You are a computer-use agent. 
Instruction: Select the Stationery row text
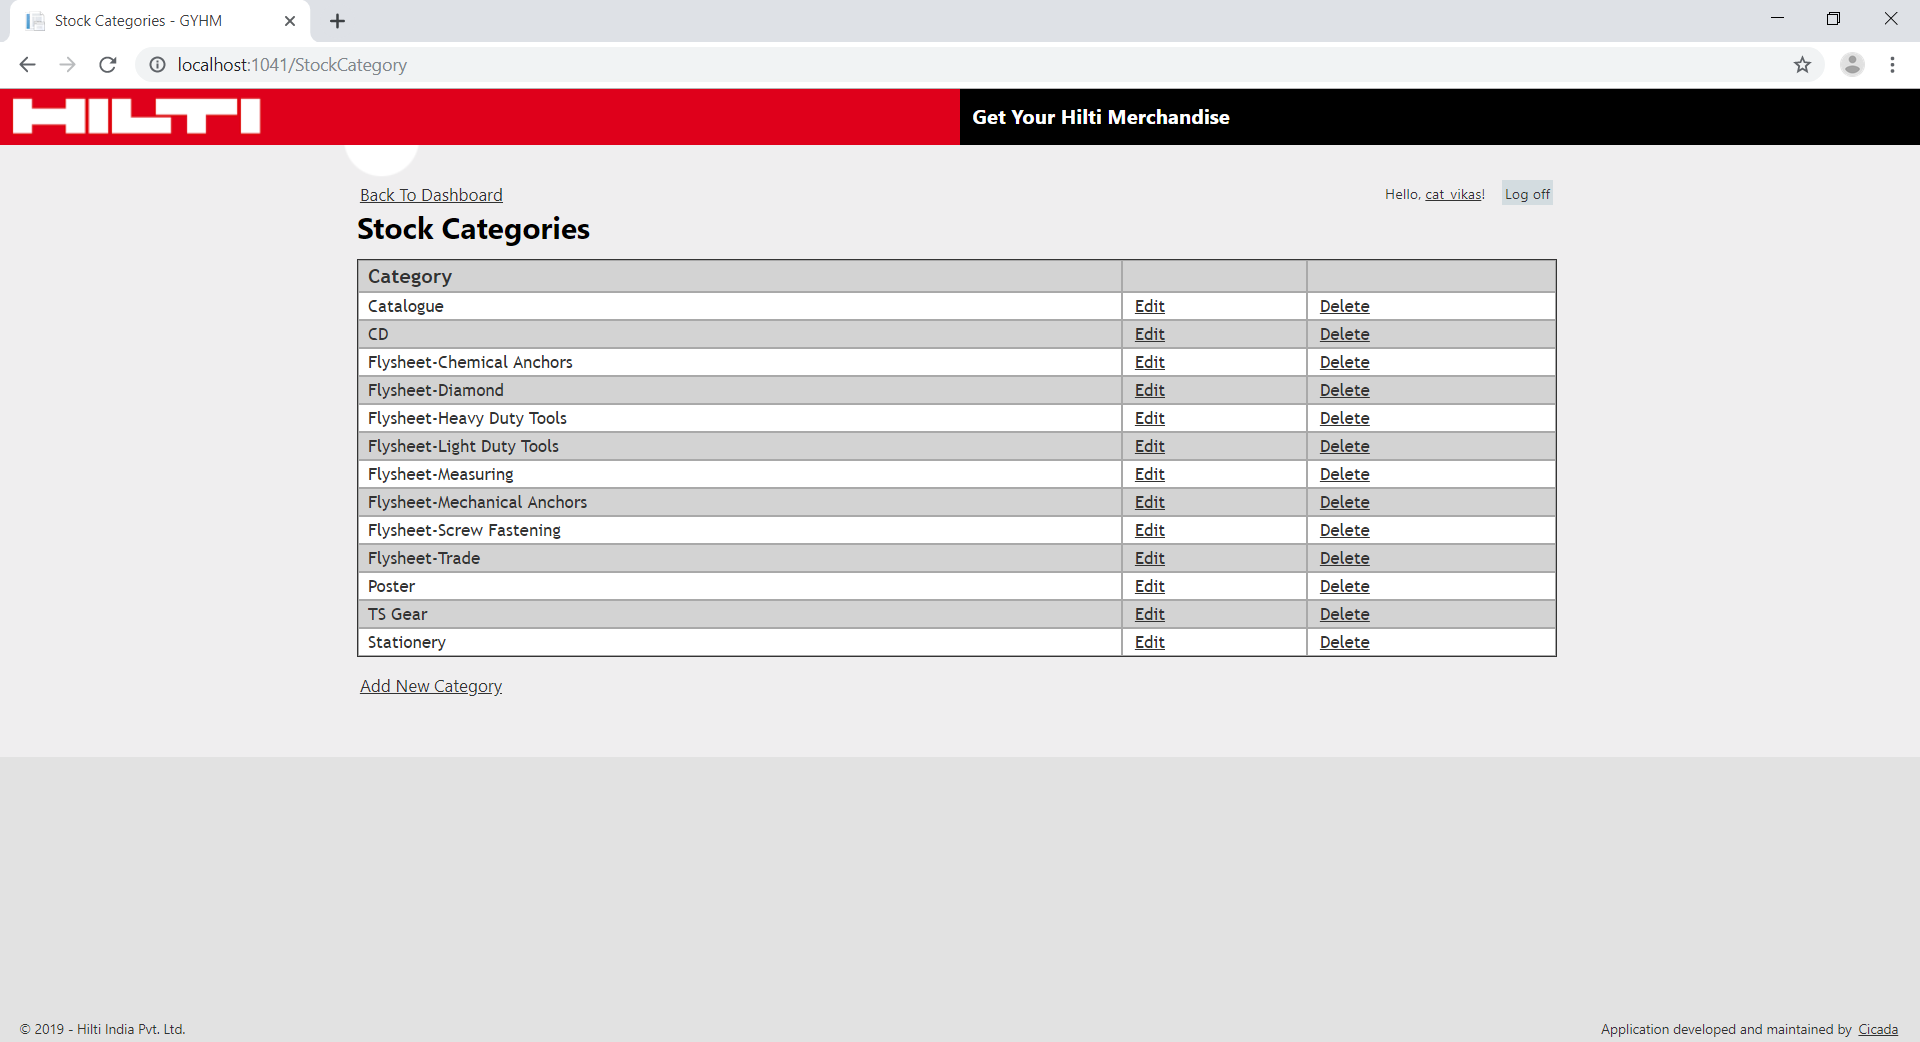pos(406,642)
